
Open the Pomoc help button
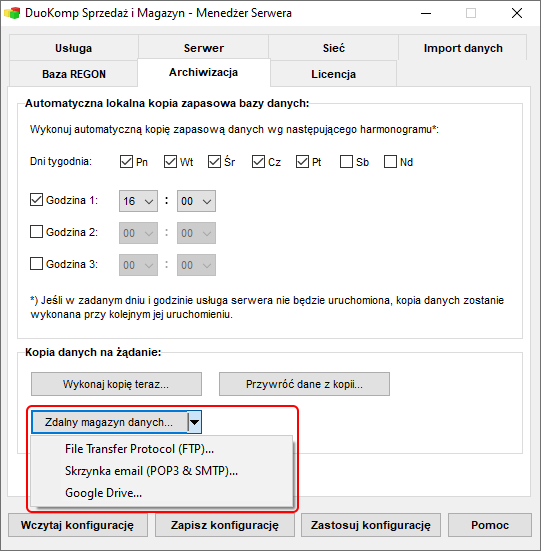pos(490,525)
